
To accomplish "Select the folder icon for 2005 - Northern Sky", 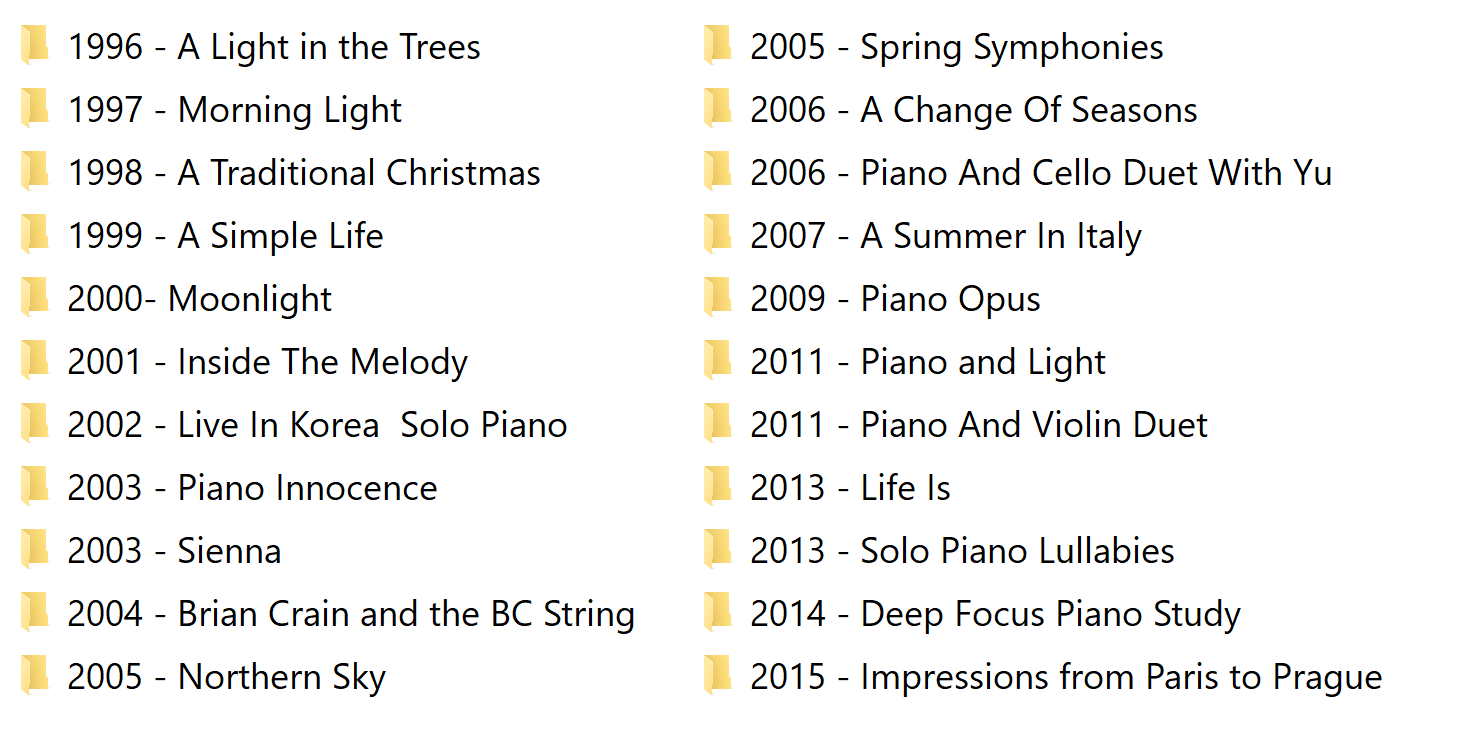I will click(35, 676).
